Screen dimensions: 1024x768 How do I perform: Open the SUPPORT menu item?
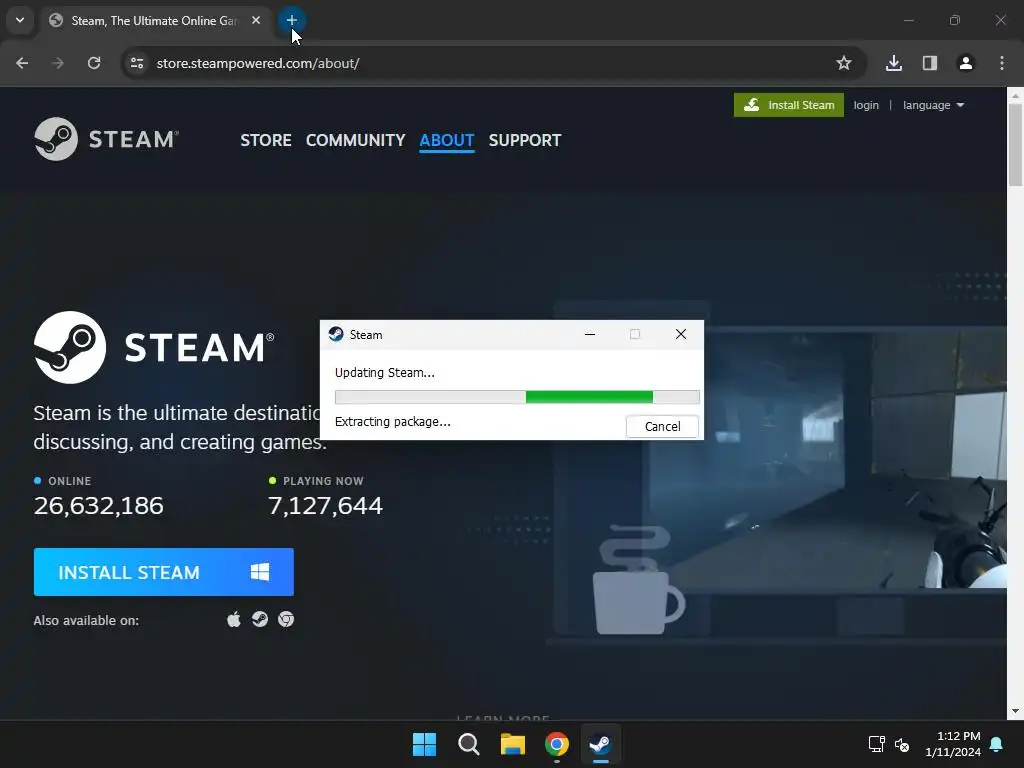(x=525, y=140)
